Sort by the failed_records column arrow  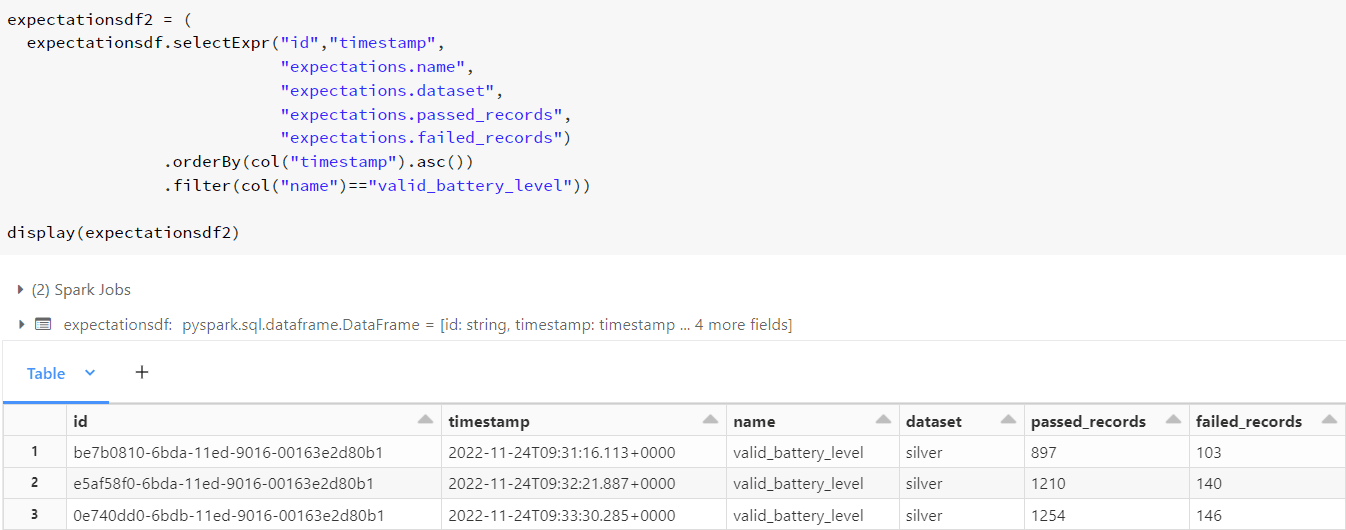click(1329, 421)
